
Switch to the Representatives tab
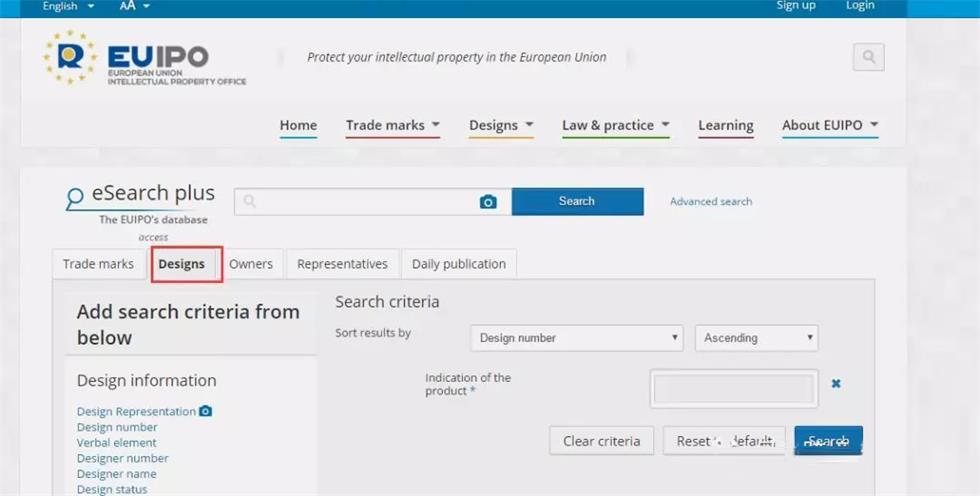[x=342, y=264]
